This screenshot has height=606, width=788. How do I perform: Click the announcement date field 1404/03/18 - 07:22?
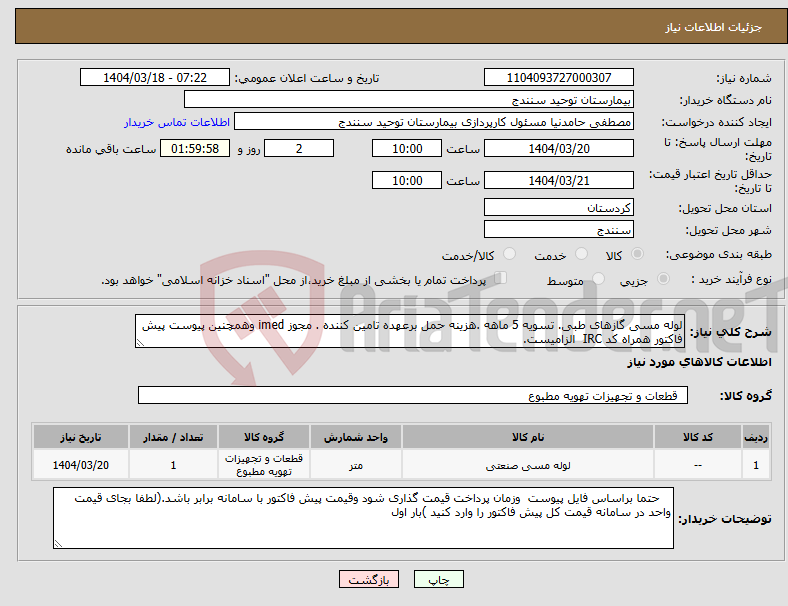coord(155,77)
